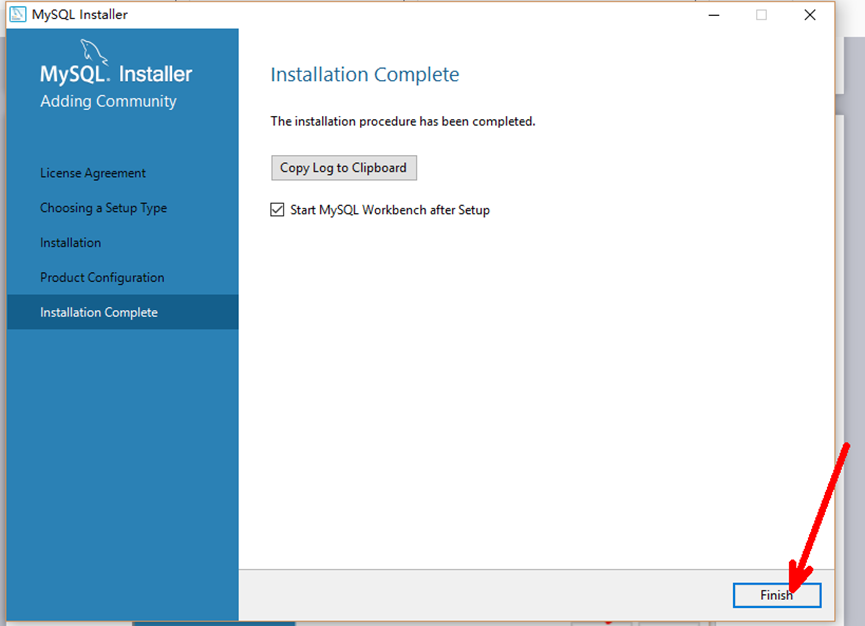Viewport: 865px width, 626px height.
Task: Click the 'Installation Complete' heading
Action: tap(365, 74)
